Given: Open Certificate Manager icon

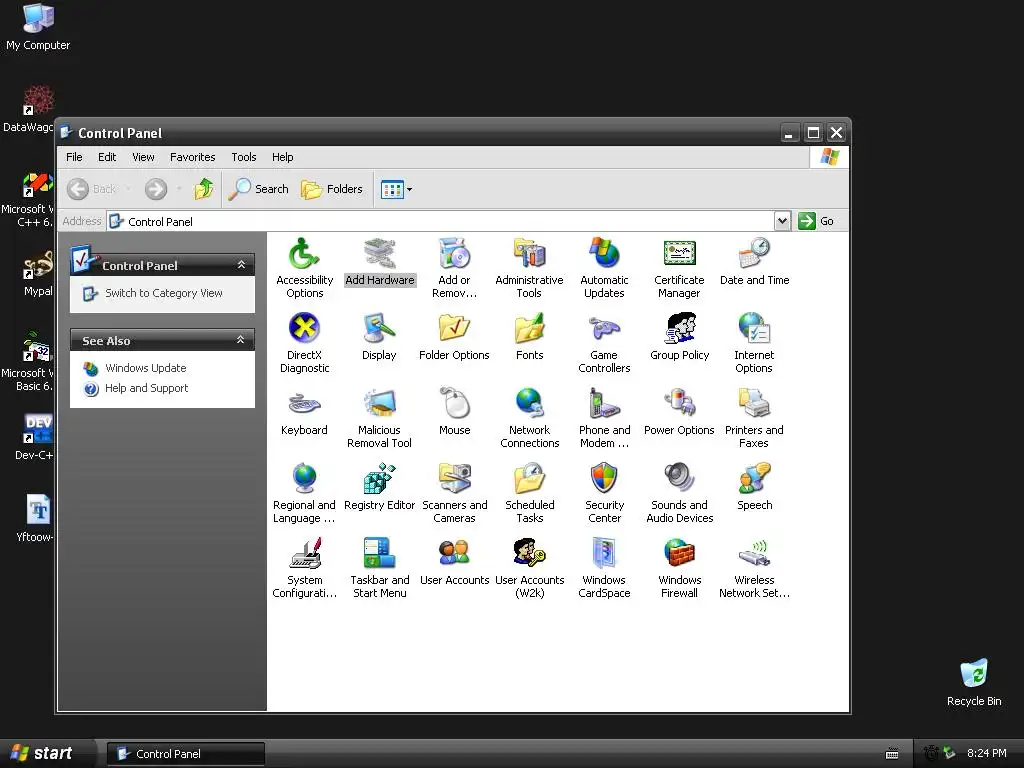Looking at the screenshot, I should click(x=679, y=268).
